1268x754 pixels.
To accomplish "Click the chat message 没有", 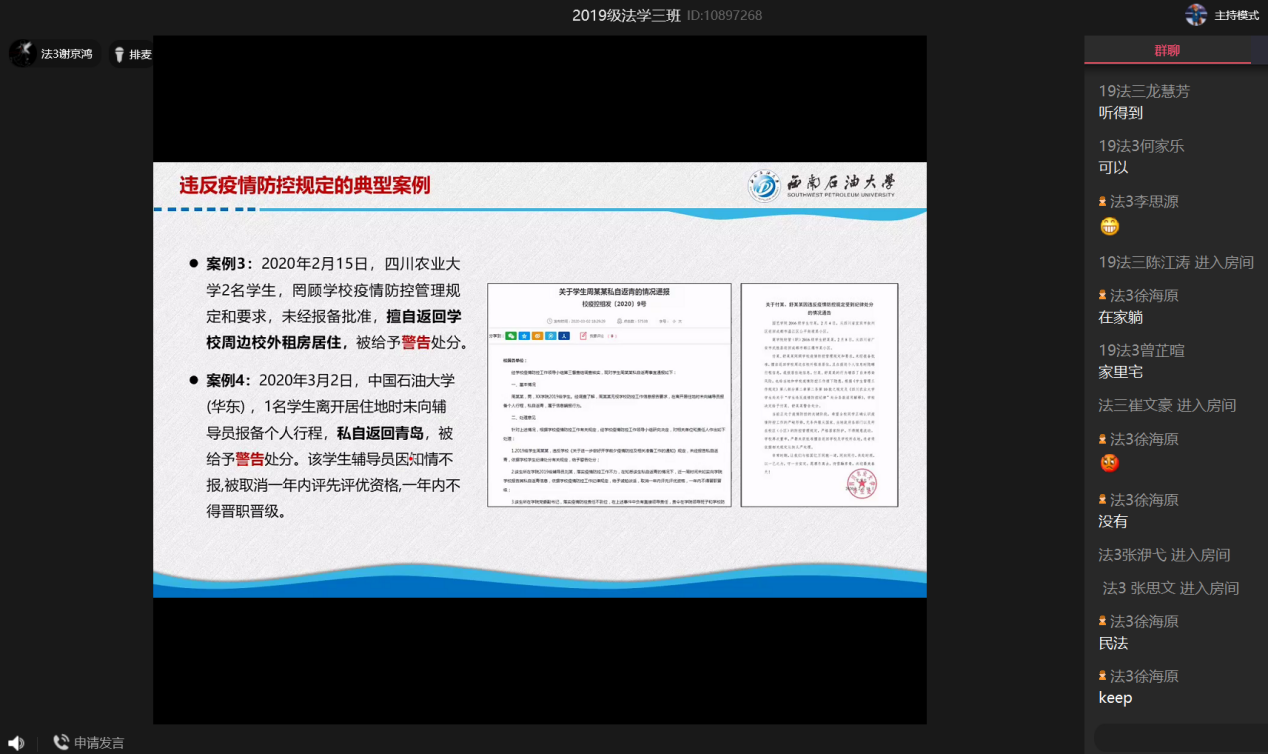I will tap(1113, 521).
